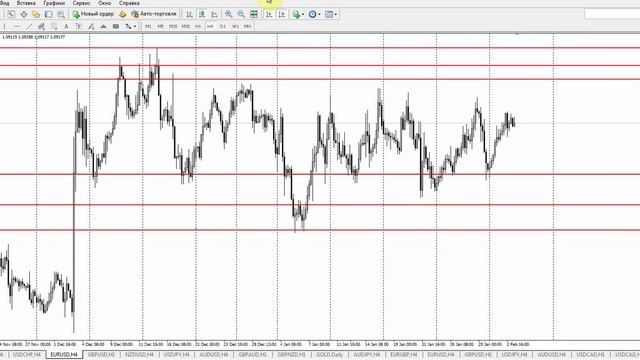
Task: Switch chart to bar chart mode
Action: click(189, 14)
